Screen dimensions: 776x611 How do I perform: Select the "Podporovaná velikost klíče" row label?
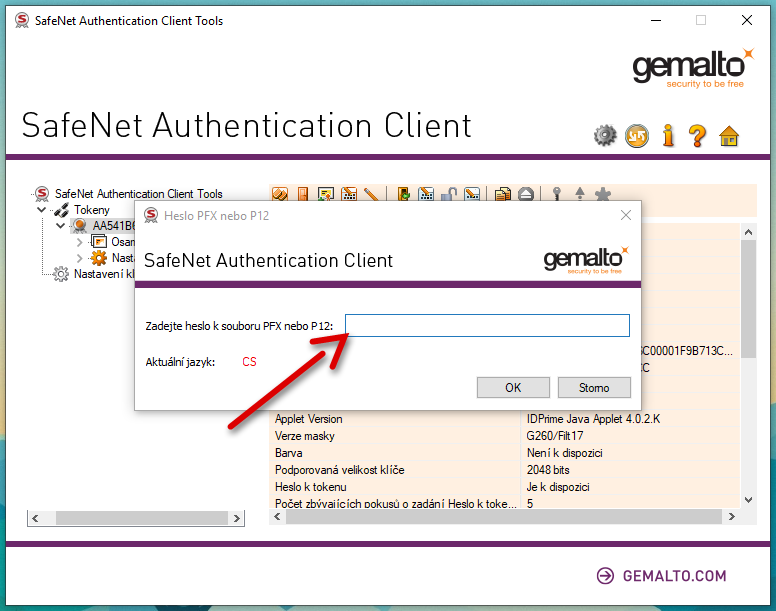(340, 470)
